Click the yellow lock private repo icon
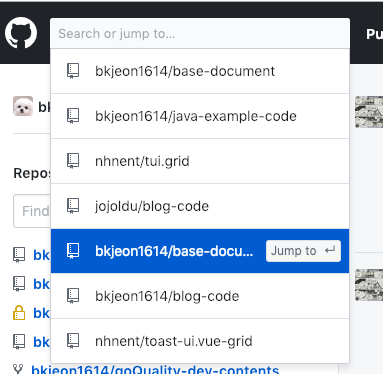Screen dimensions: 383x374 click(19, 313)
